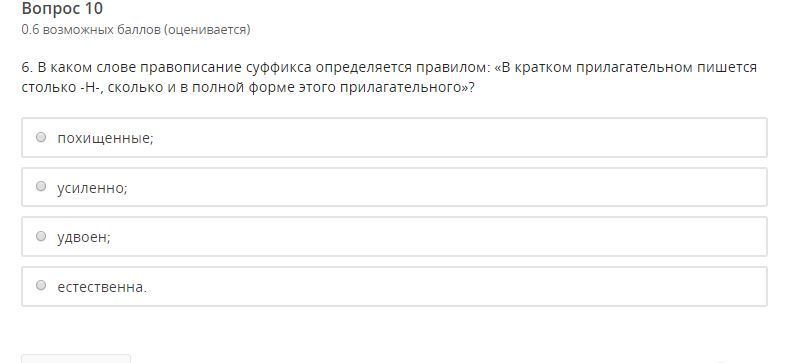Click the Вопрос 10 heading
Viewport: 788px width, 363px height.
click(62, 9)
